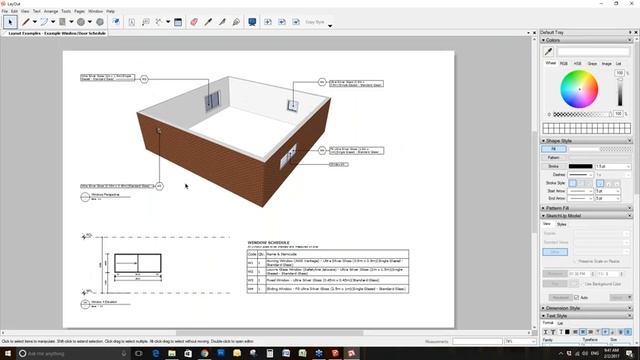Click the Offset tool icon
This screenshot has width=640, height=360.
pyautogui.click(x=116, y=22)
